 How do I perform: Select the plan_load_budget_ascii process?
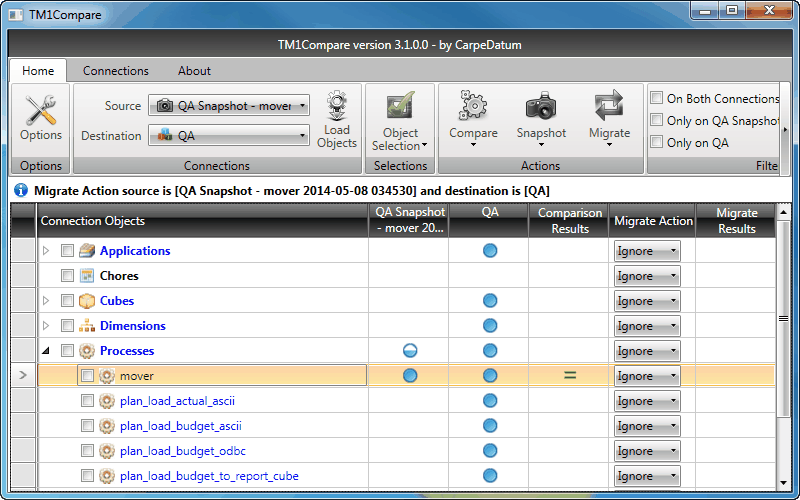[x=181, y=426]
